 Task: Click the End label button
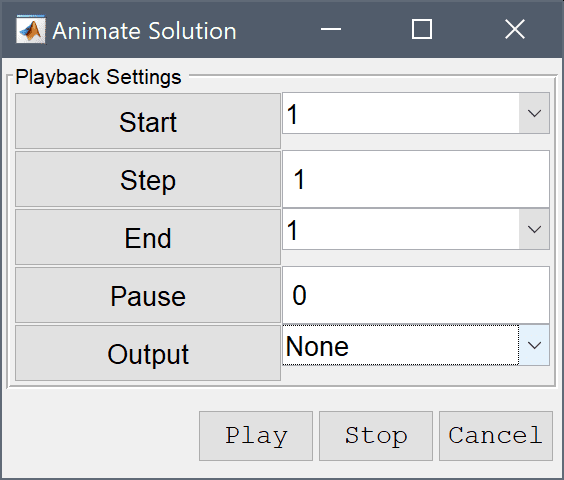pos(148,237)
